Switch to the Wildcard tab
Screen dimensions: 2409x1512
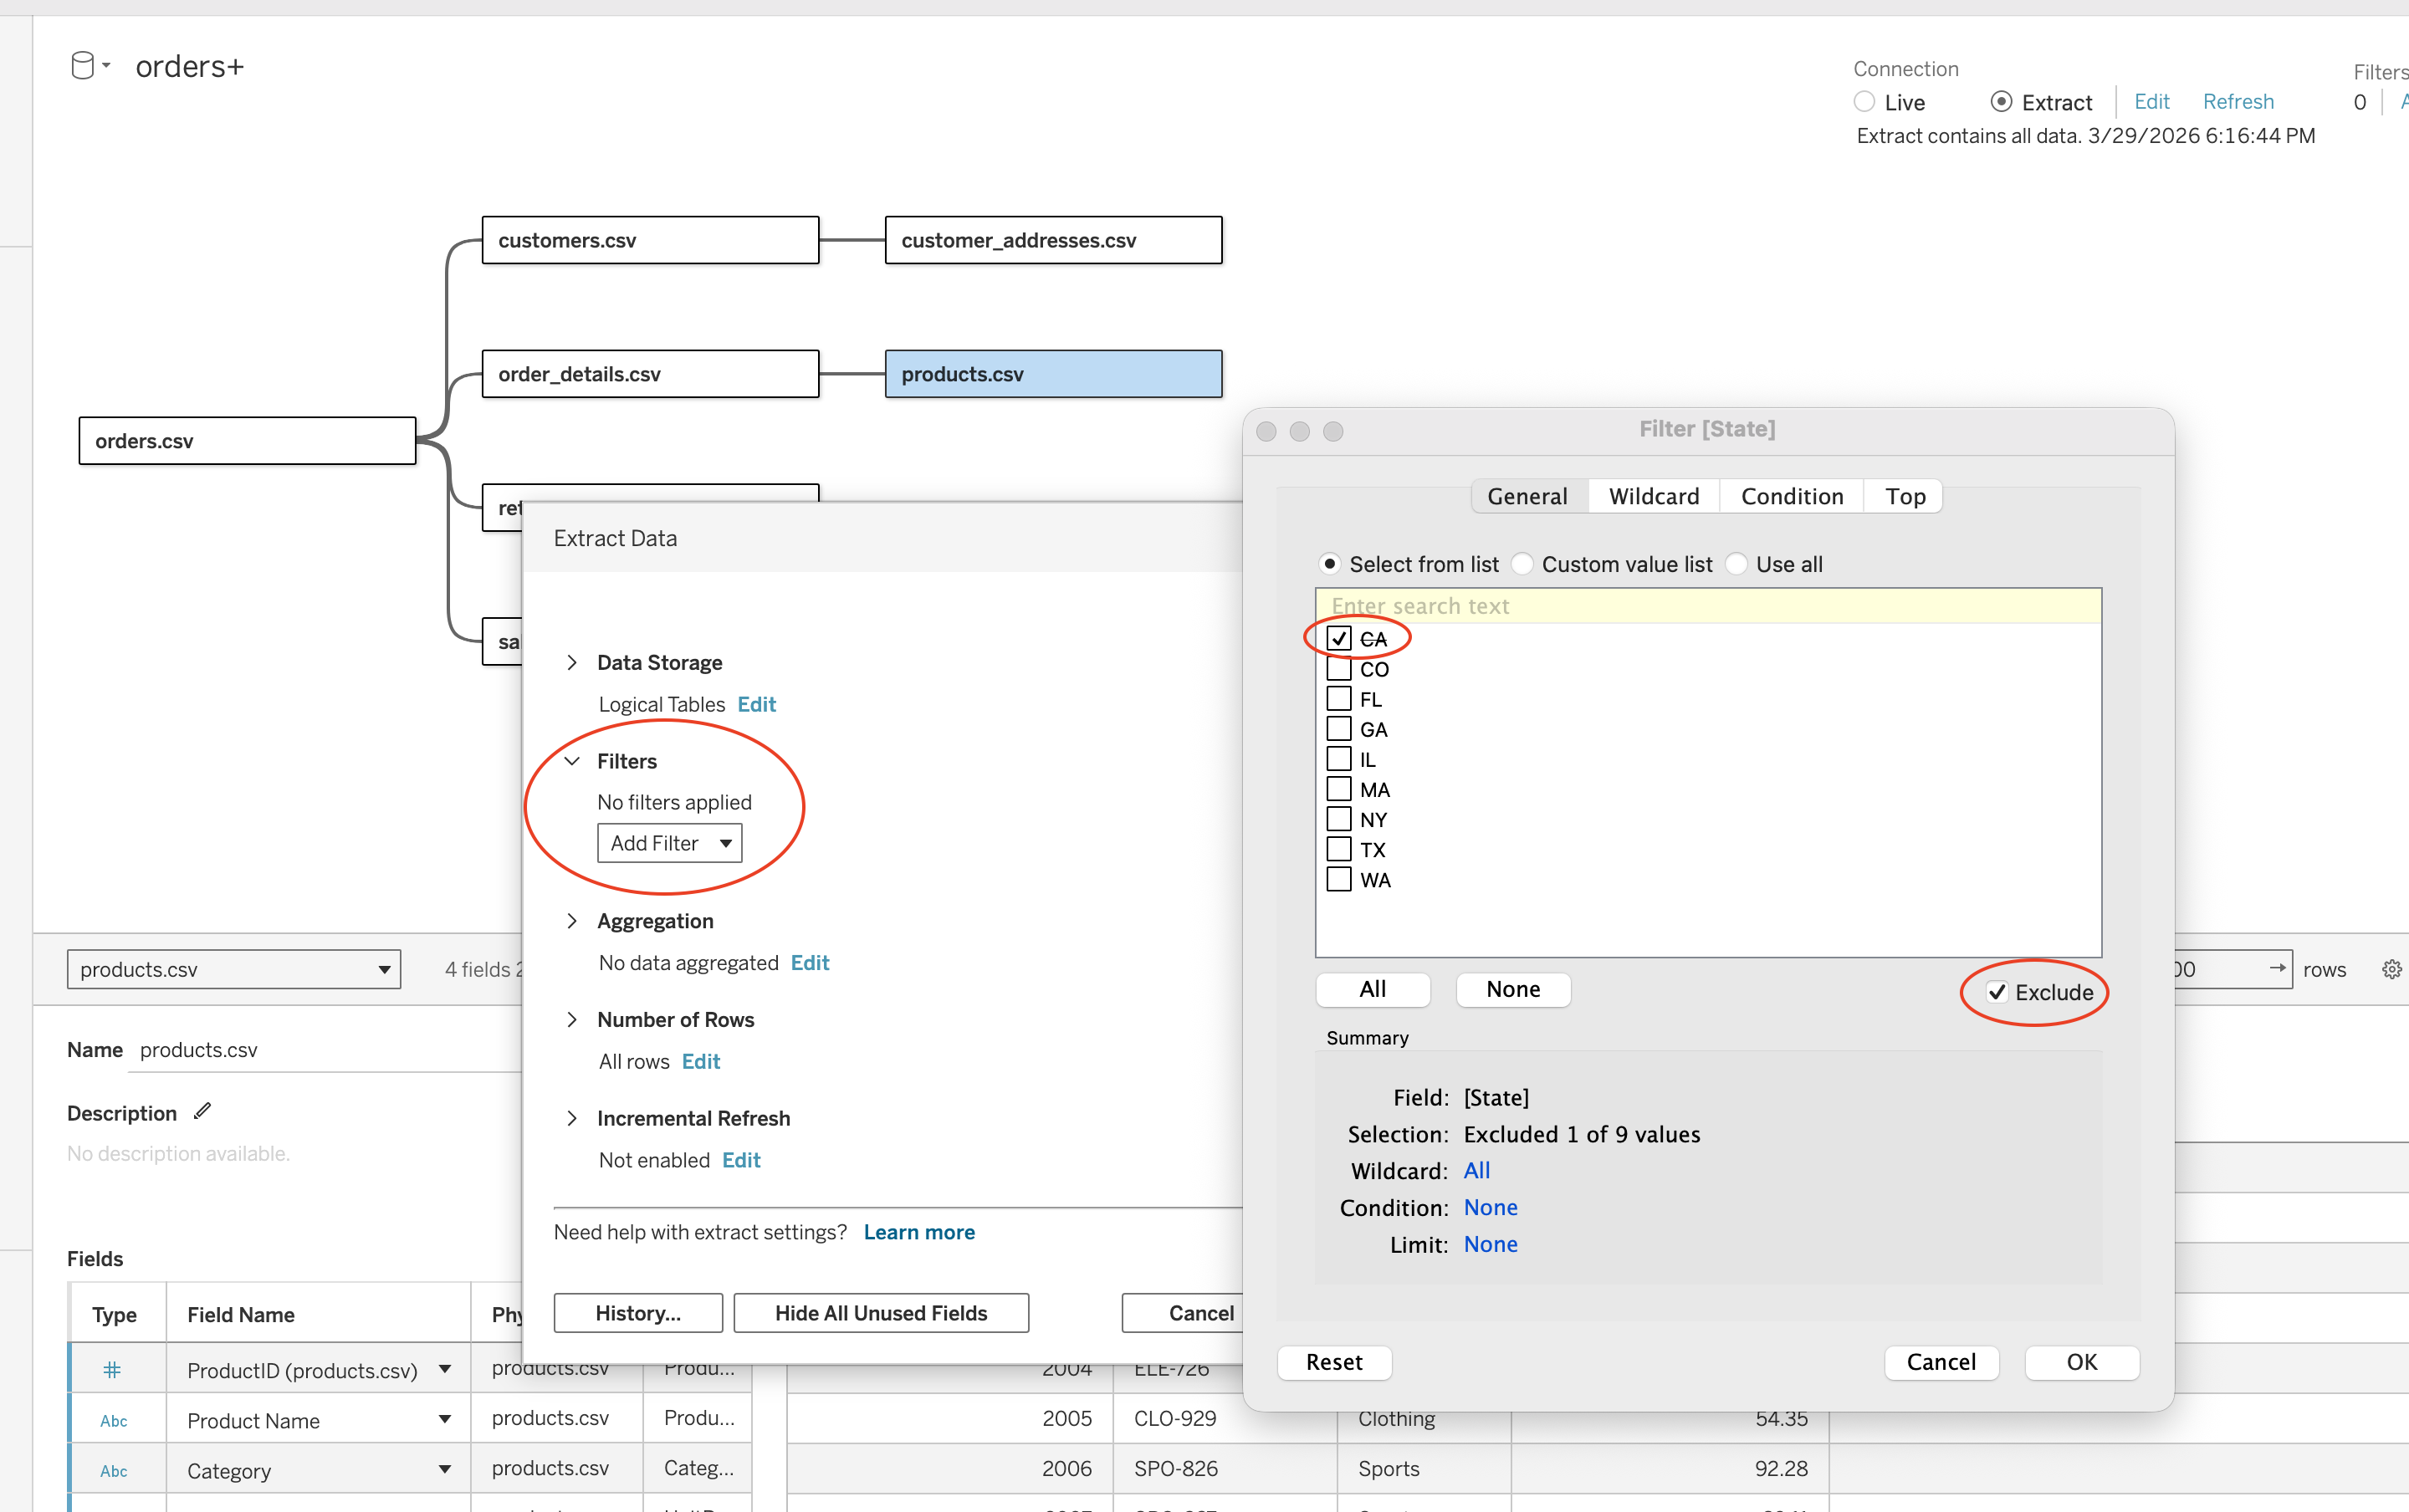(1653, 496)
